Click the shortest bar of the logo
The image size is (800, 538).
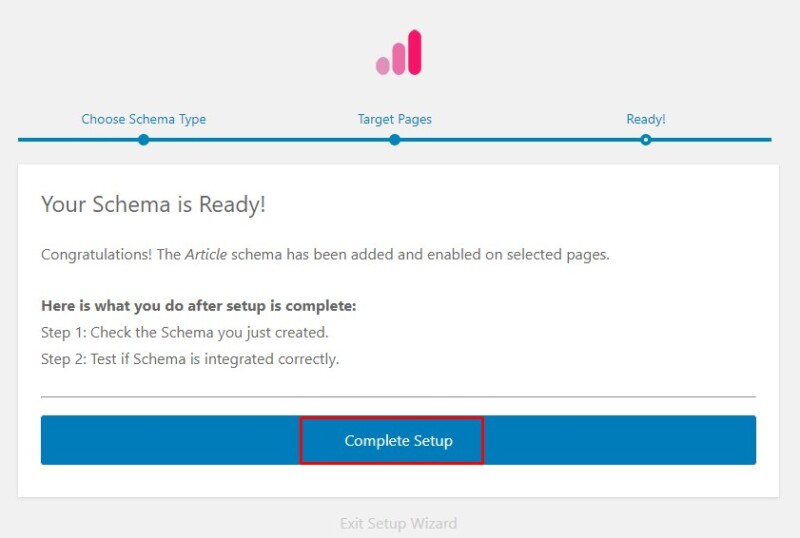coord(382,65)
